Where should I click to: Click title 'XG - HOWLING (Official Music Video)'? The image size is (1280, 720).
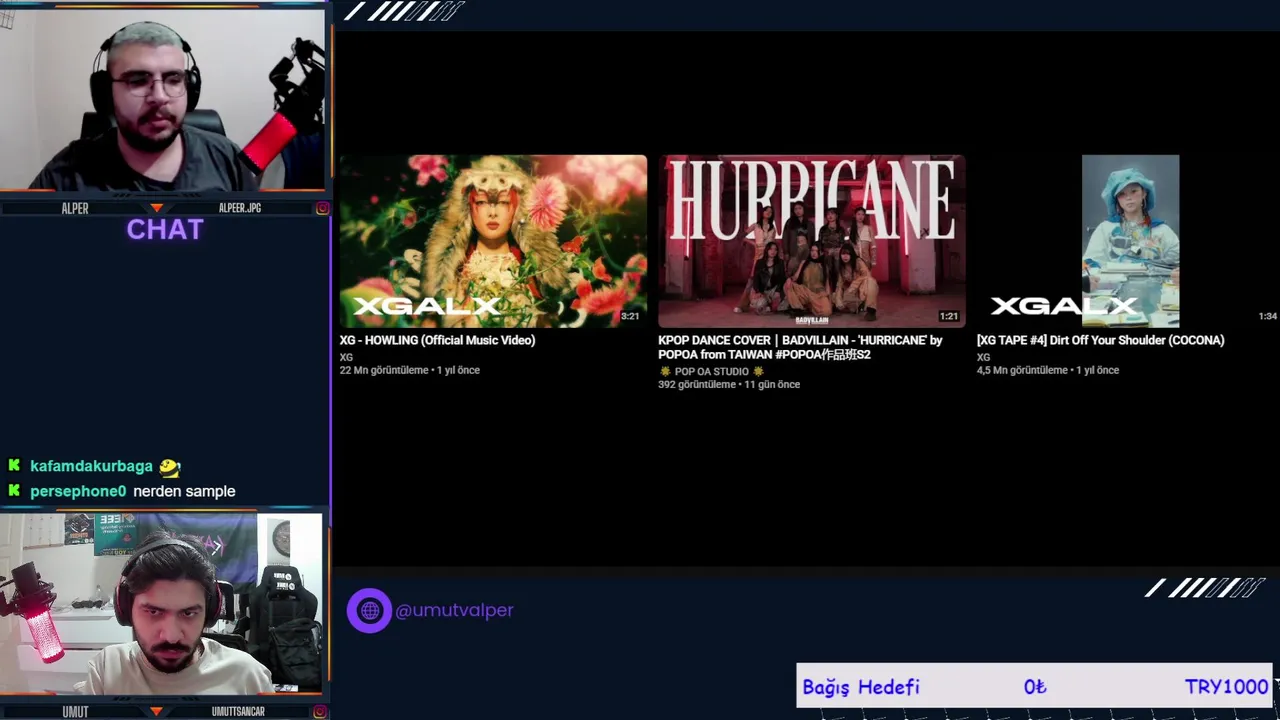tap(437, 340)
